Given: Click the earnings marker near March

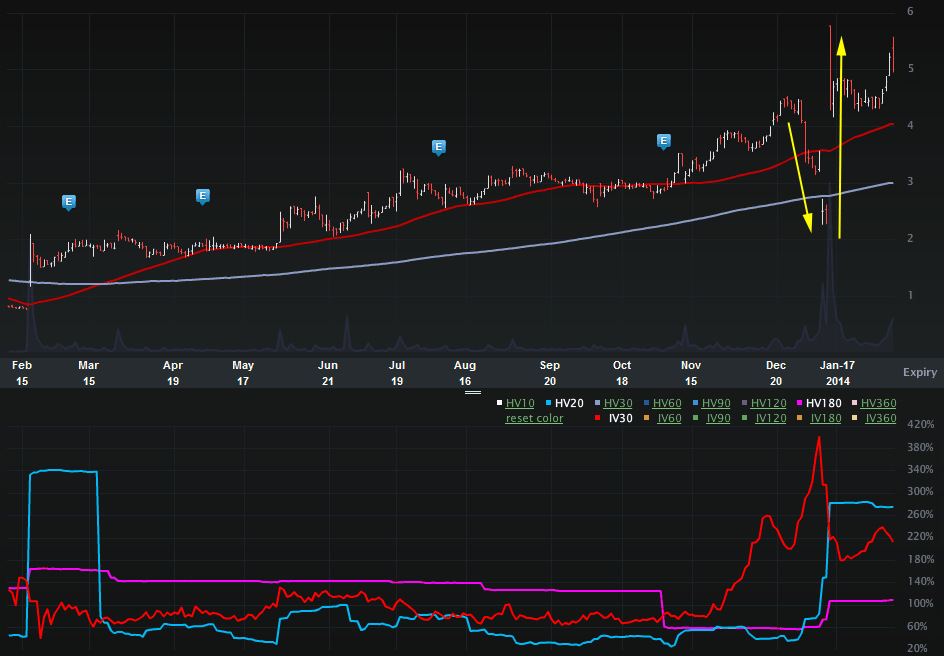Looking at the screenshot, I should (x=68, y=202).
